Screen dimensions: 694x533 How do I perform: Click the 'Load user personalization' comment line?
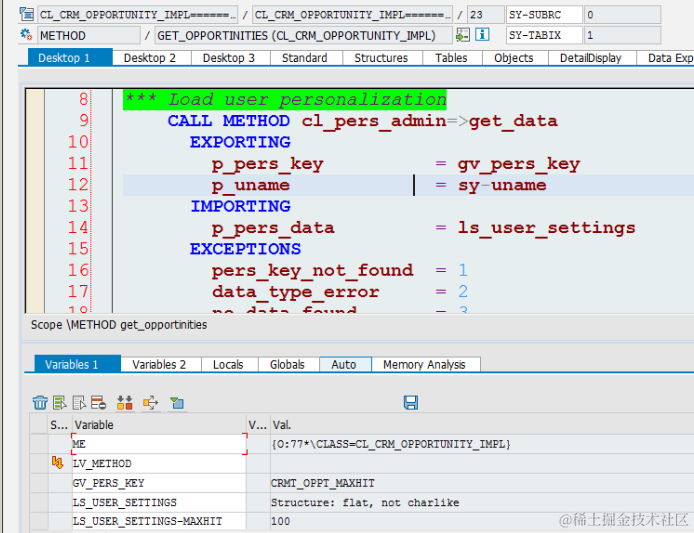tap(285, 99)
